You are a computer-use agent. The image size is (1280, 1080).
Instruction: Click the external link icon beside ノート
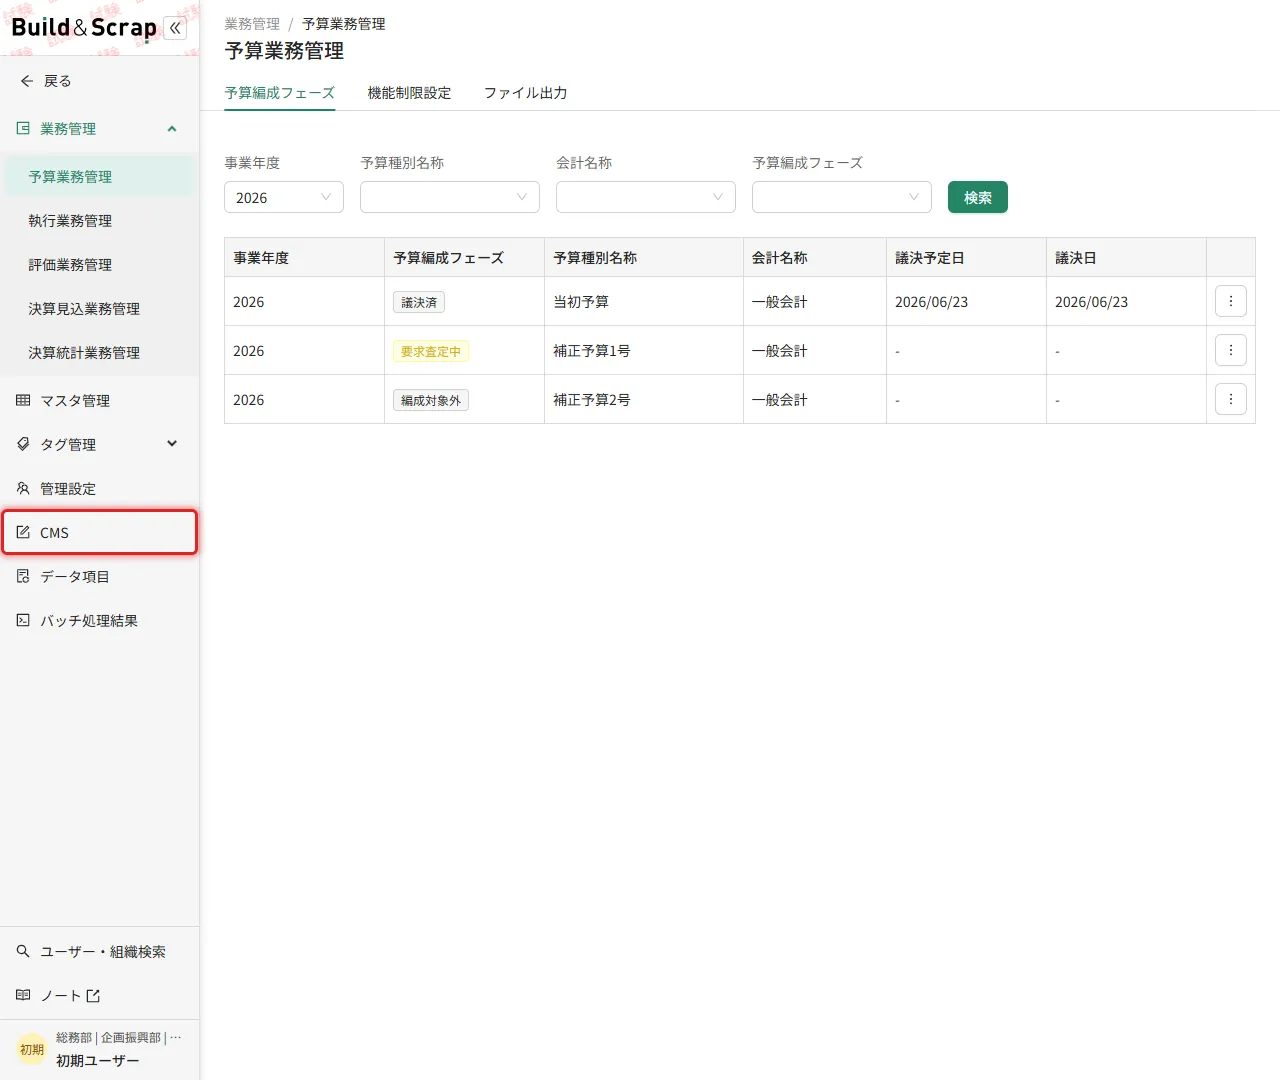pyautogui.click(x=93, y=996)
